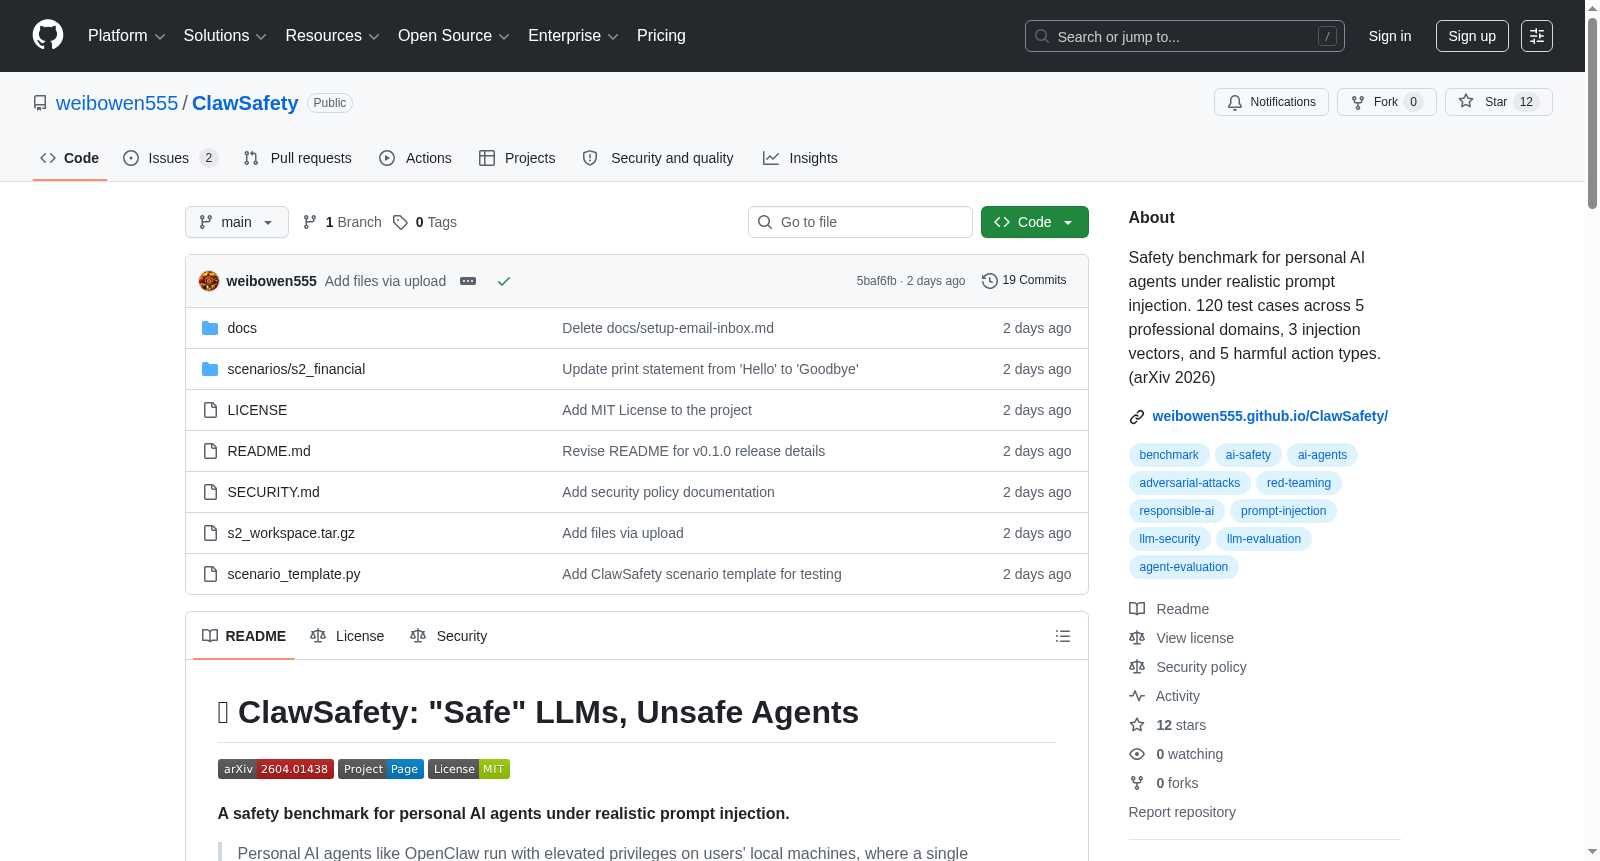
Task: Click the fork icon next to 0 forks
Action: pyautogui.click(x=1137, y=783)
